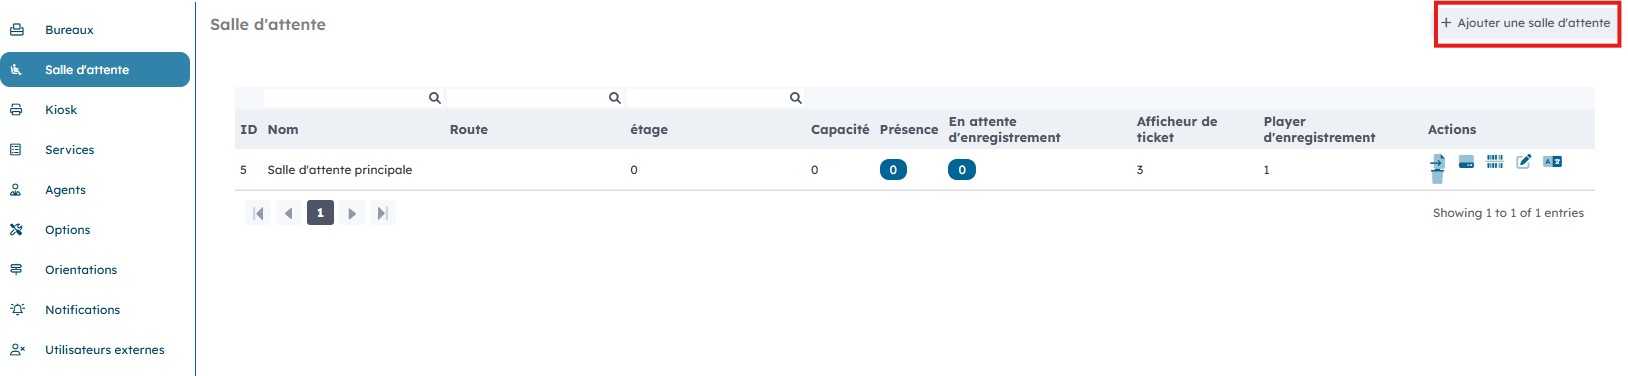Select page 1 in pagination
The image size is (1628, 376).
click(x=320, y=213)
